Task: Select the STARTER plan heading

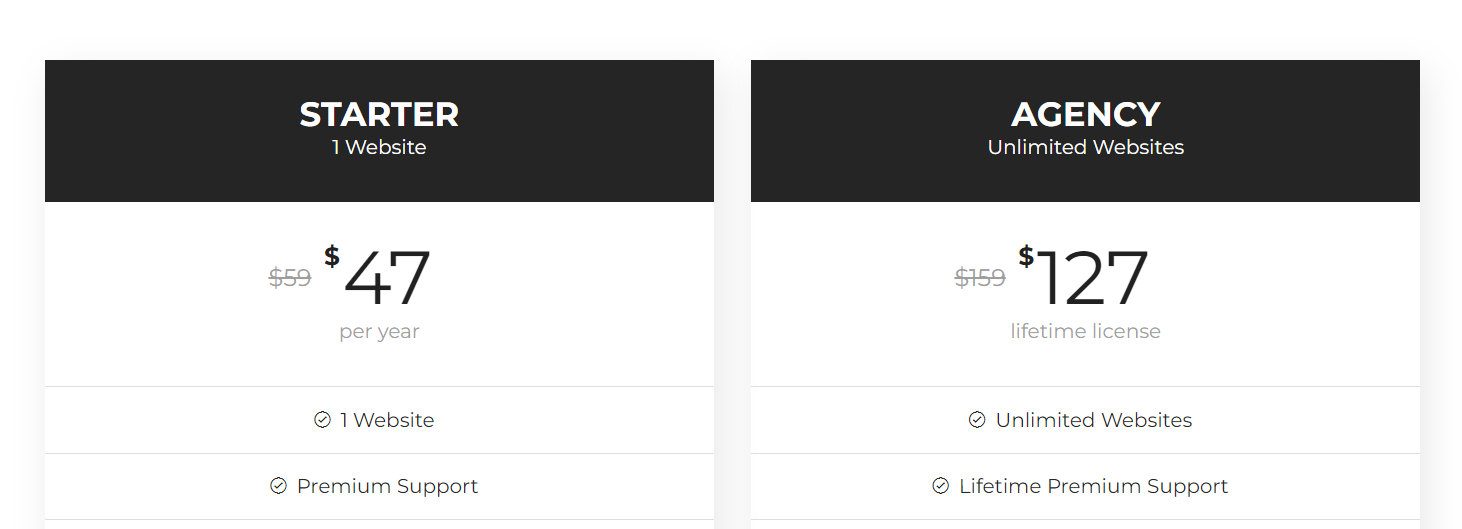Action: (x=379, y=115)
